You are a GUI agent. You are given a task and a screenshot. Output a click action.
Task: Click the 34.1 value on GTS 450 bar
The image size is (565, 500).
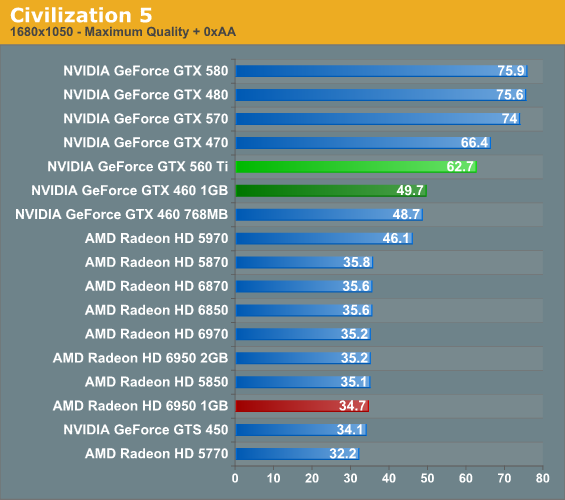click(x=350, y=430)
